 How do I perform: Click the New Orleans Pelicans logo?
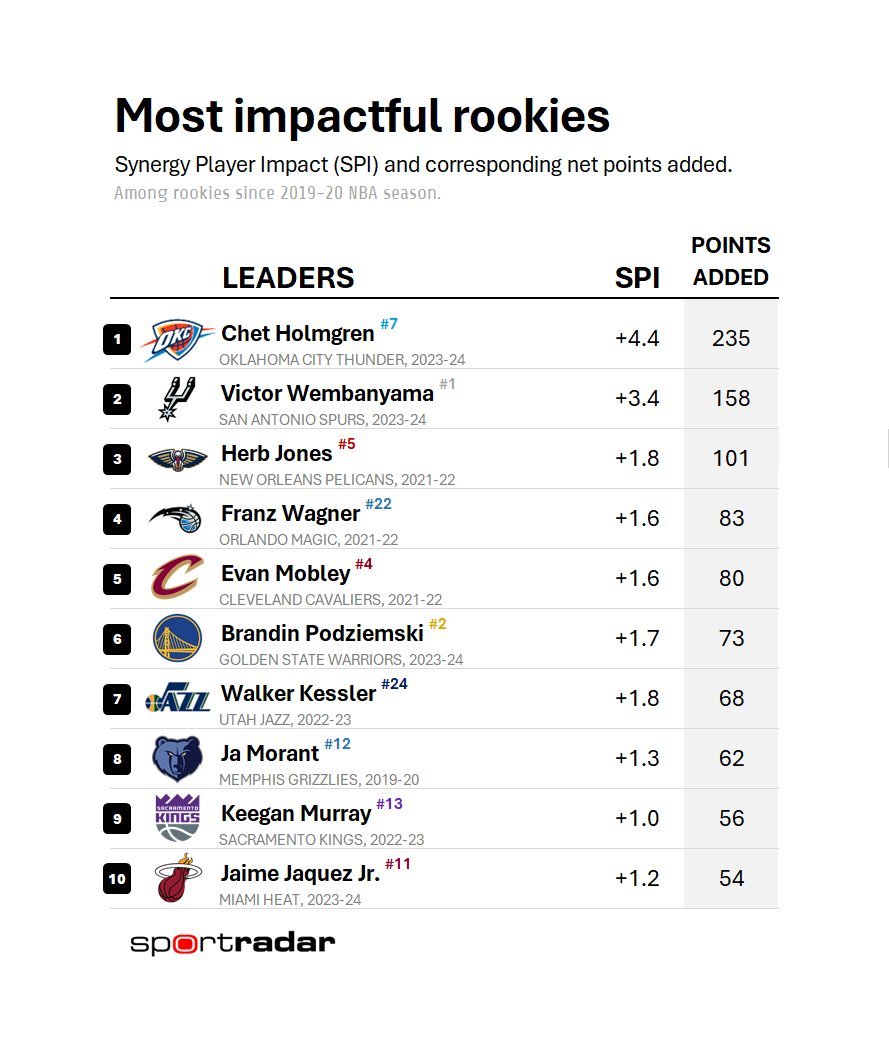pos(177,459)
